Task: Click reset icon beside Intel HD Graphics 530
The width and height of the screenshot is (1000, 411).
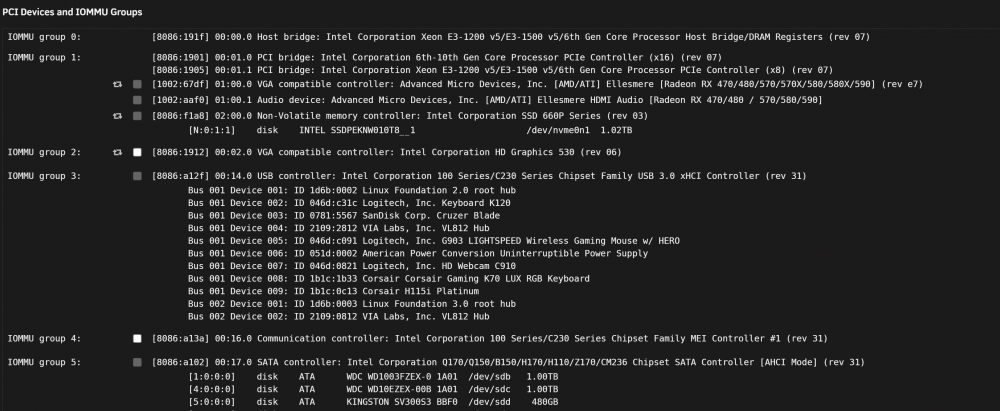Action: click(117, 153)
